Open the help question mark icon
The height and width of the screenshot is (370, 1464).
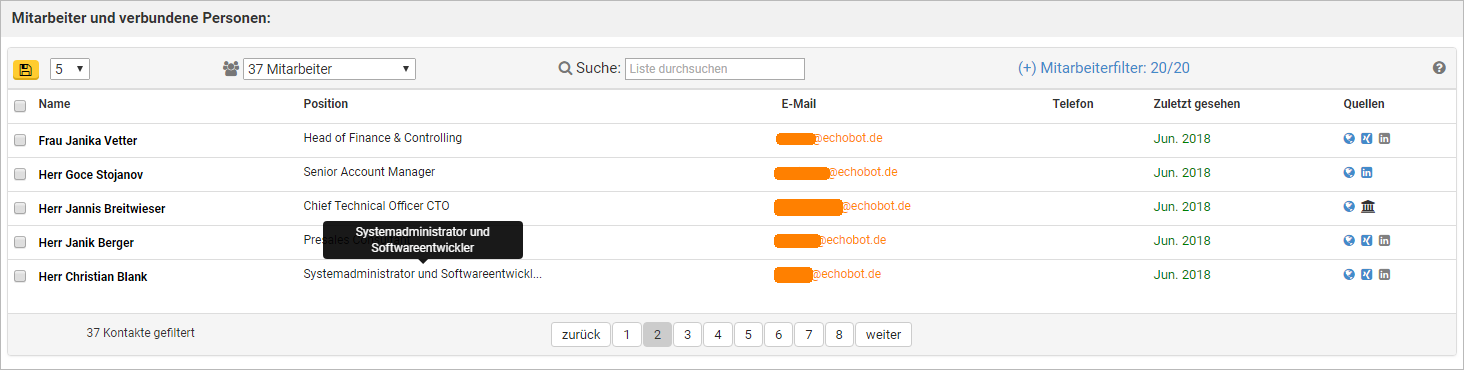(1439, 68)
